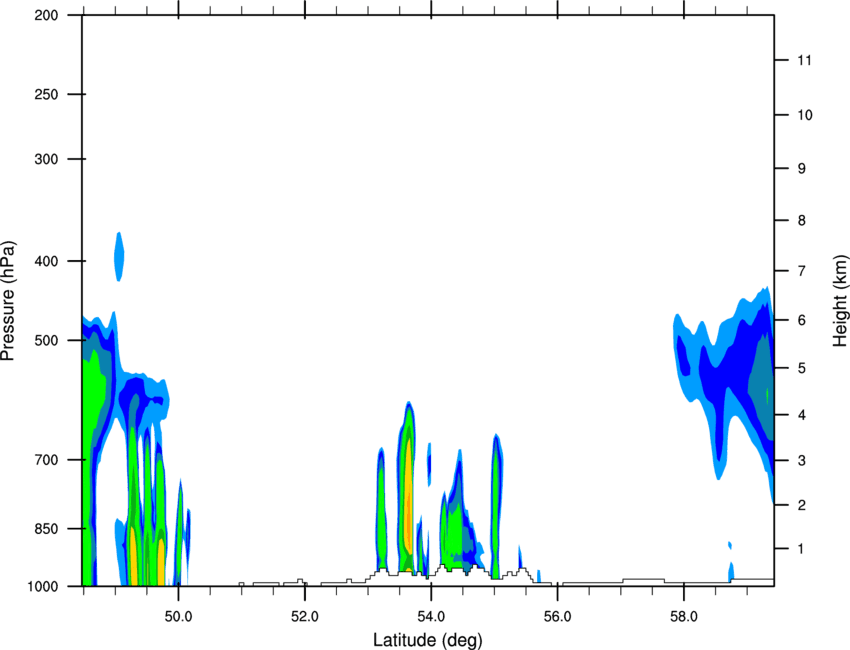The height and width of the screenshot is (650, 850).
Task: Click the 58.0 latitude label
Action: click(x=684, y=617)
